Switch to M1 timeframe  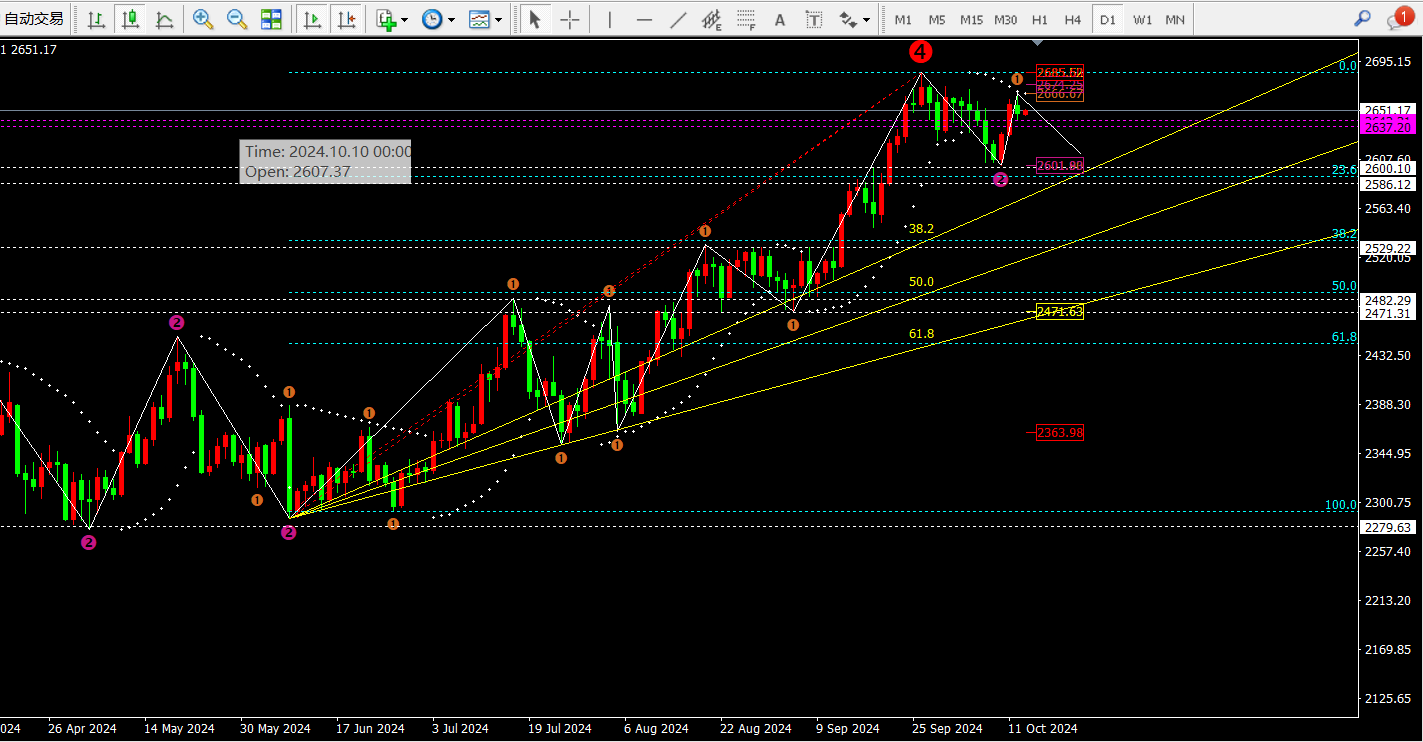point(903,19)
